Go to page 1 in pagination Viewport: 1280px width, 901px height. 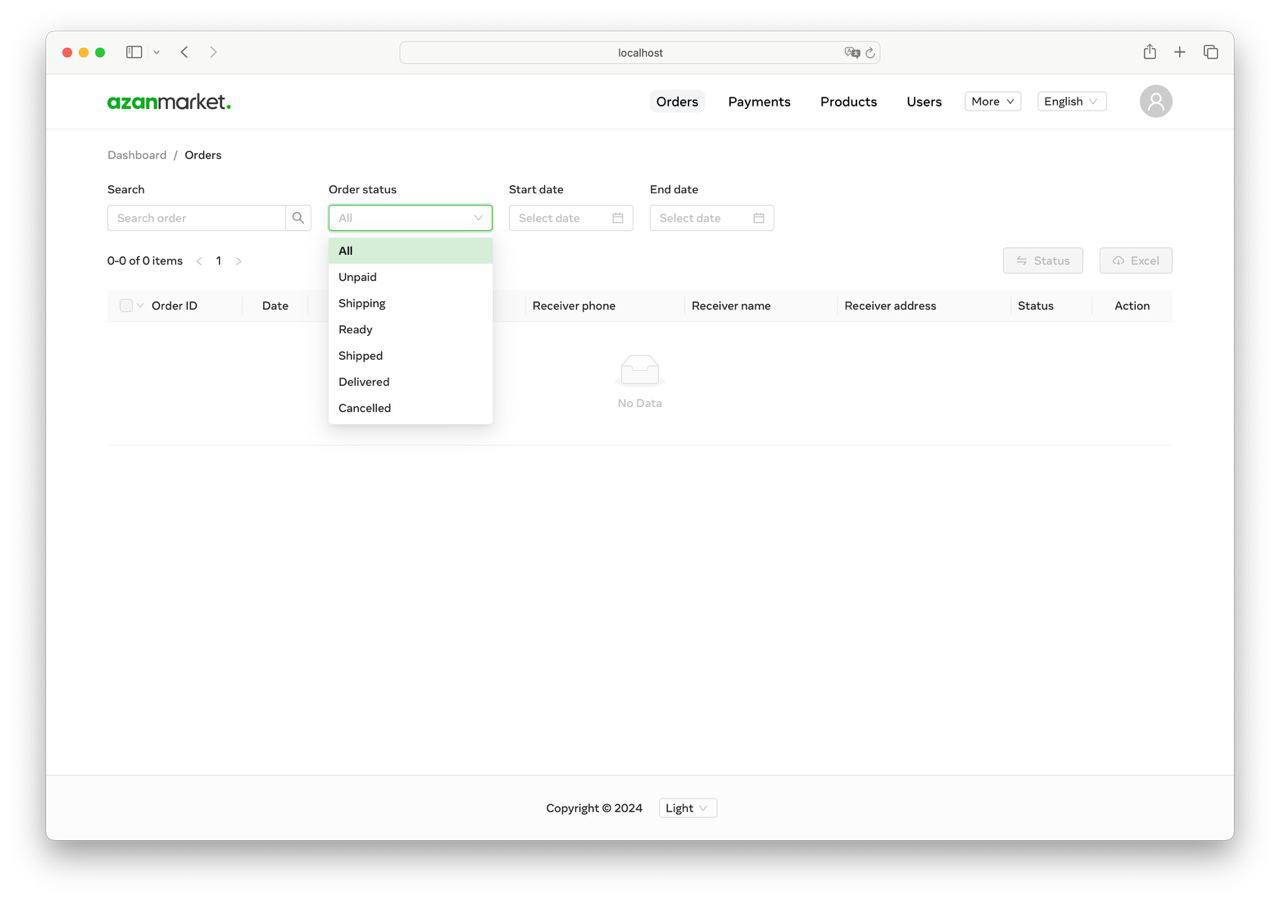[218, 260]
